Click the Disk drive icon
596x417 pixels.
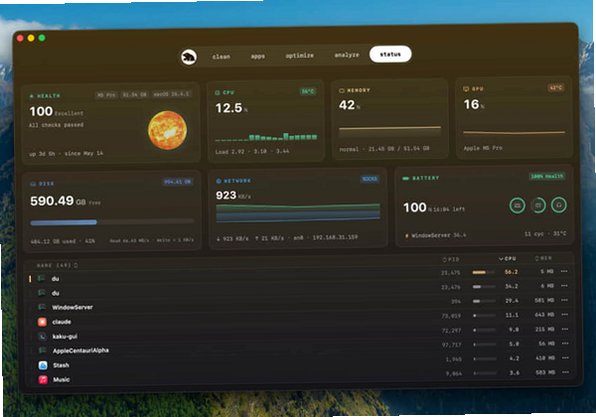(33, 184)
